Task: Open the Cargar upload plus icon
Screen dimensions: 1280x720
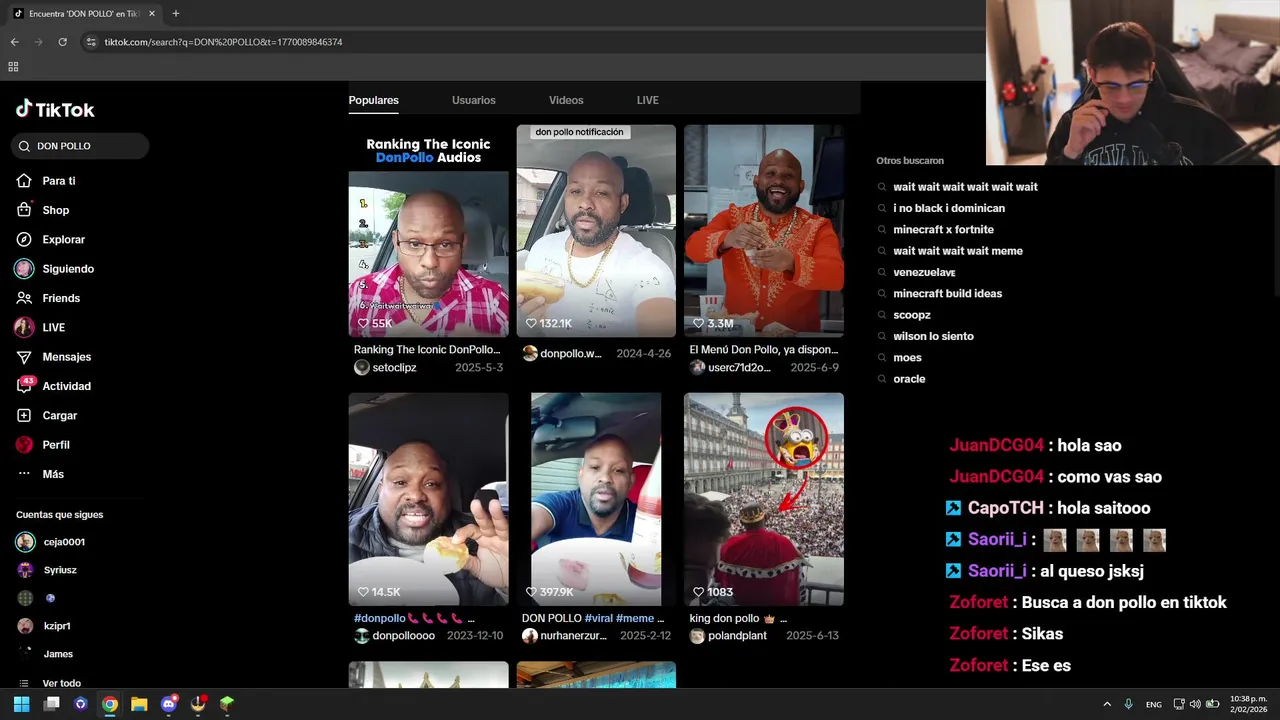Action: 24,415
